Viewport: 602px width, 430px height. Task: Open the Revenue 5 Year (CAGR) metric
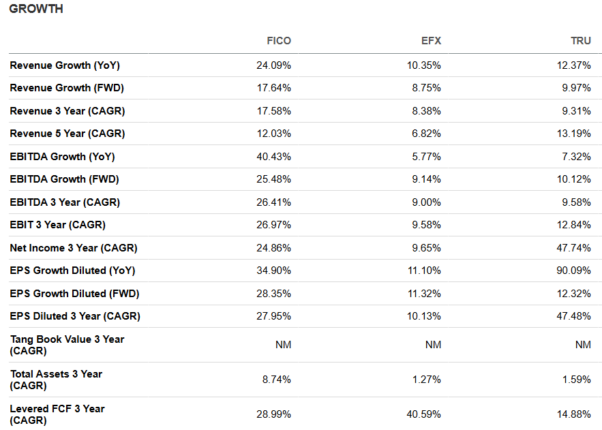click(67, 134)
